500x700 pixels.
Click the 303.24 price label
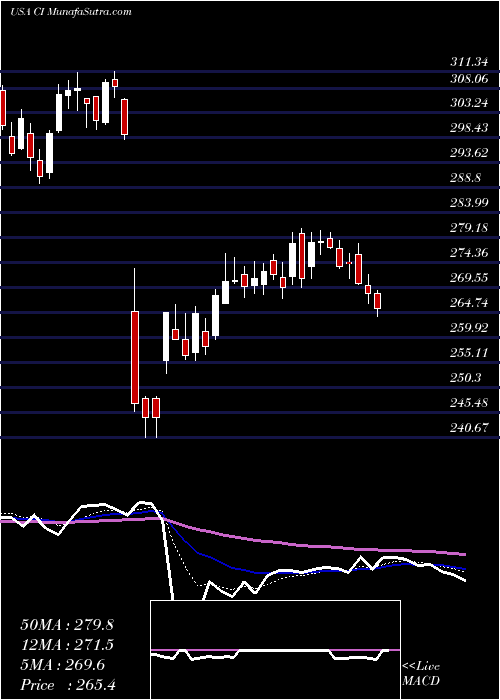469,103
